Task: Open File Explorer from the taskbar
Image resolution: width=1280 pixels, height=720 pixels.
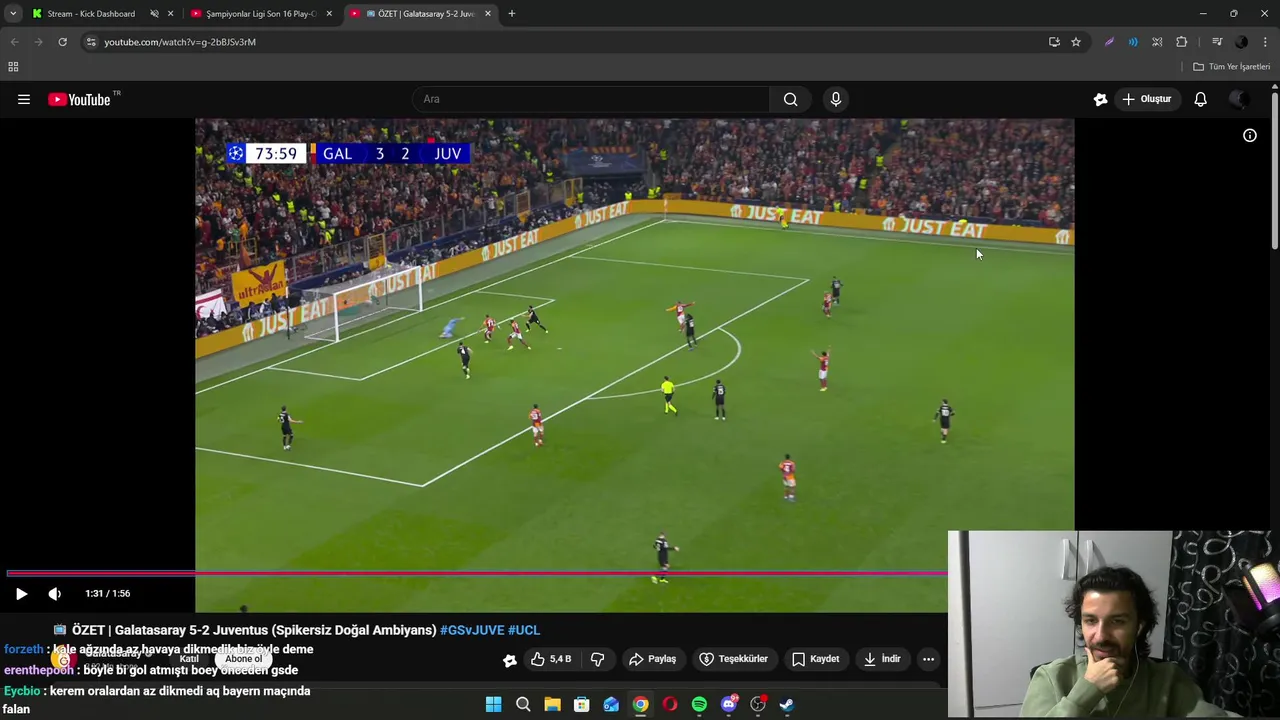Action: click(552, 704)
